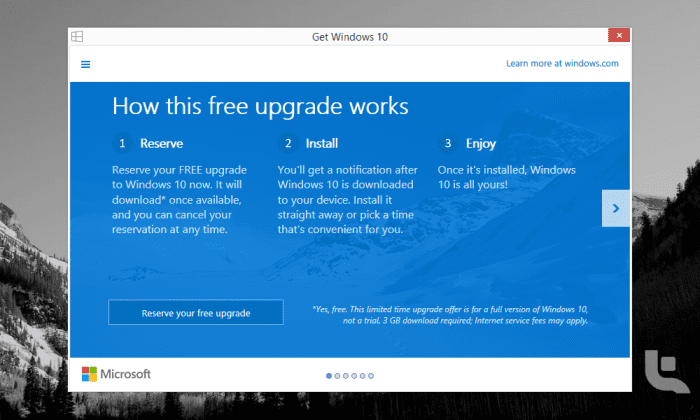Go to next slide with right chevron
700x420 pixels.
[x=616, y=208]
